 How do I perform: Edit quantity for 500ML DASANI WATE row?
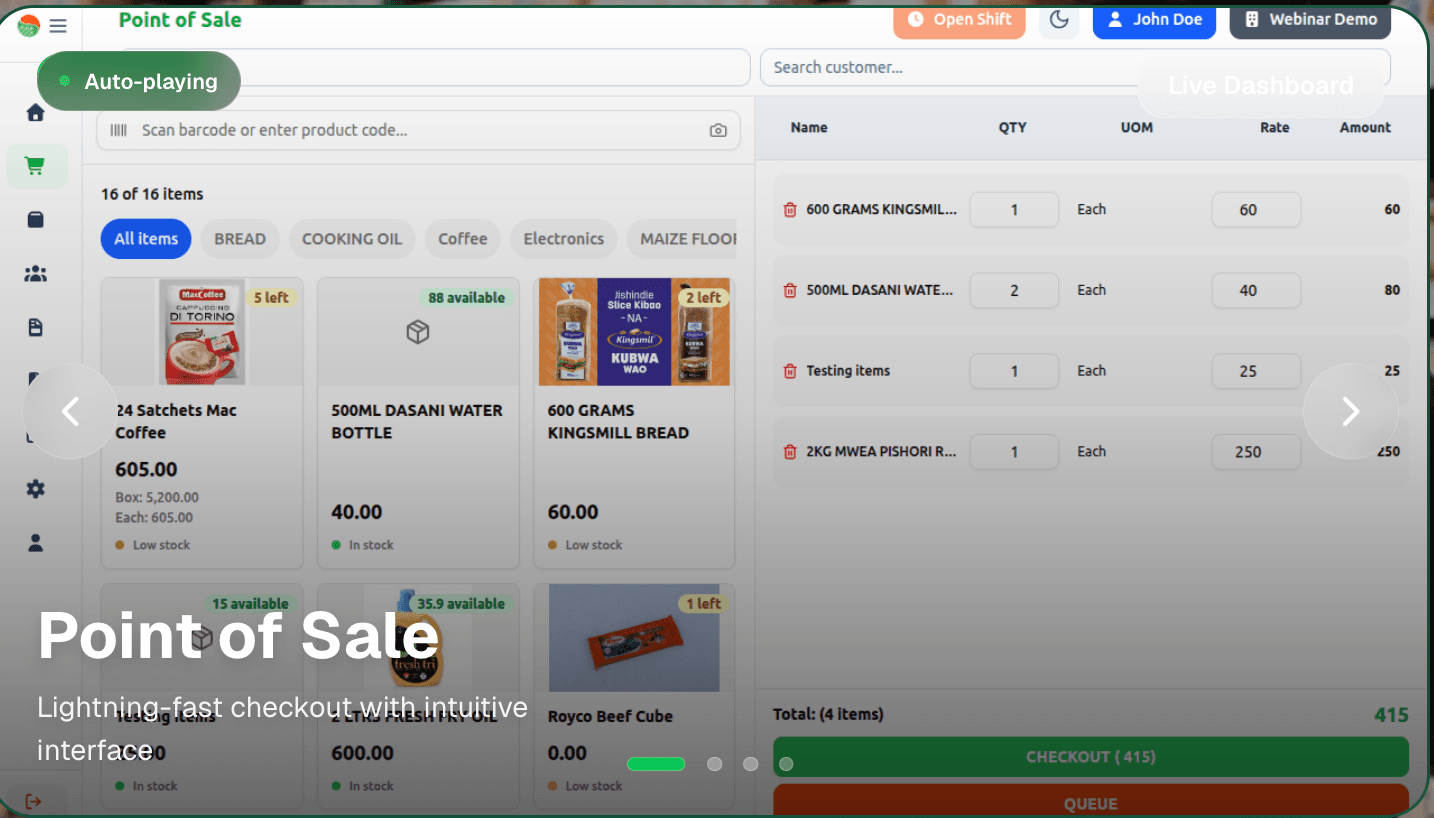click(x=1014, y=291)
